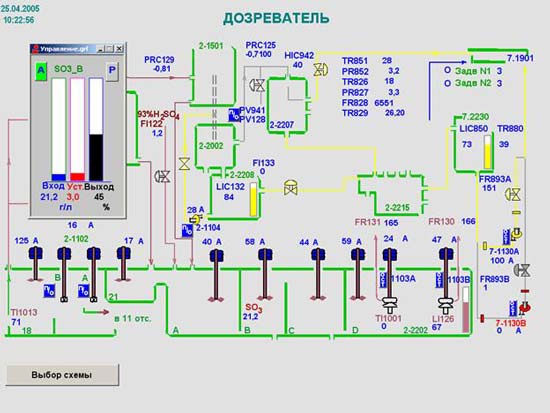Close the Управление control window

tap(119, 48)
